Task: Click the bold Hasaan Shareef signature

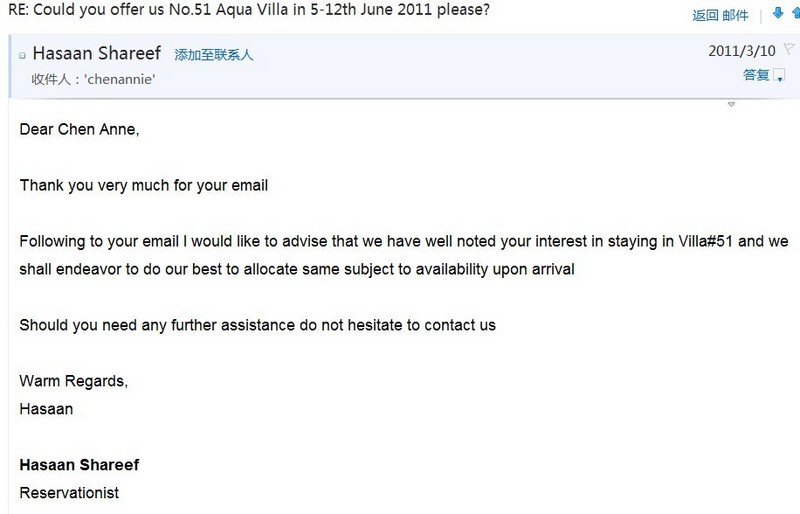Action: tap(79, 465)
